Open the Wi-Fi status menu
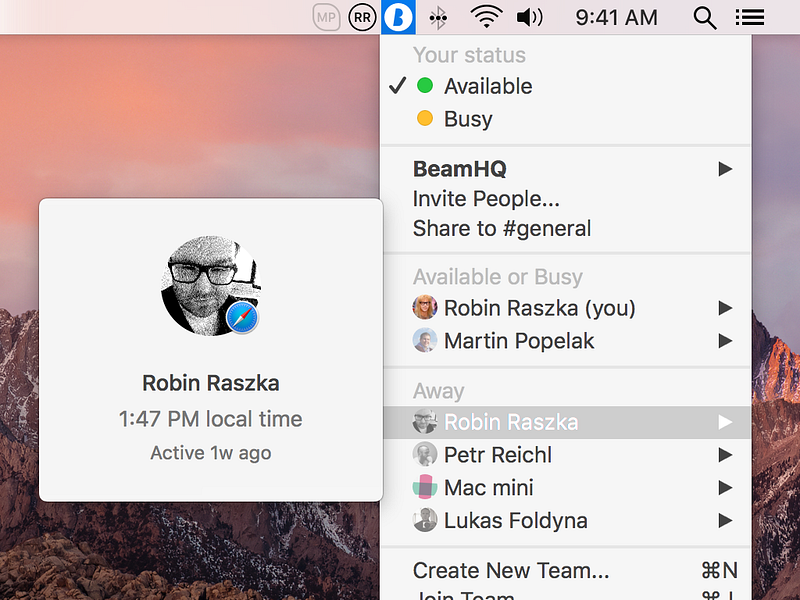 tap(486, 17)
